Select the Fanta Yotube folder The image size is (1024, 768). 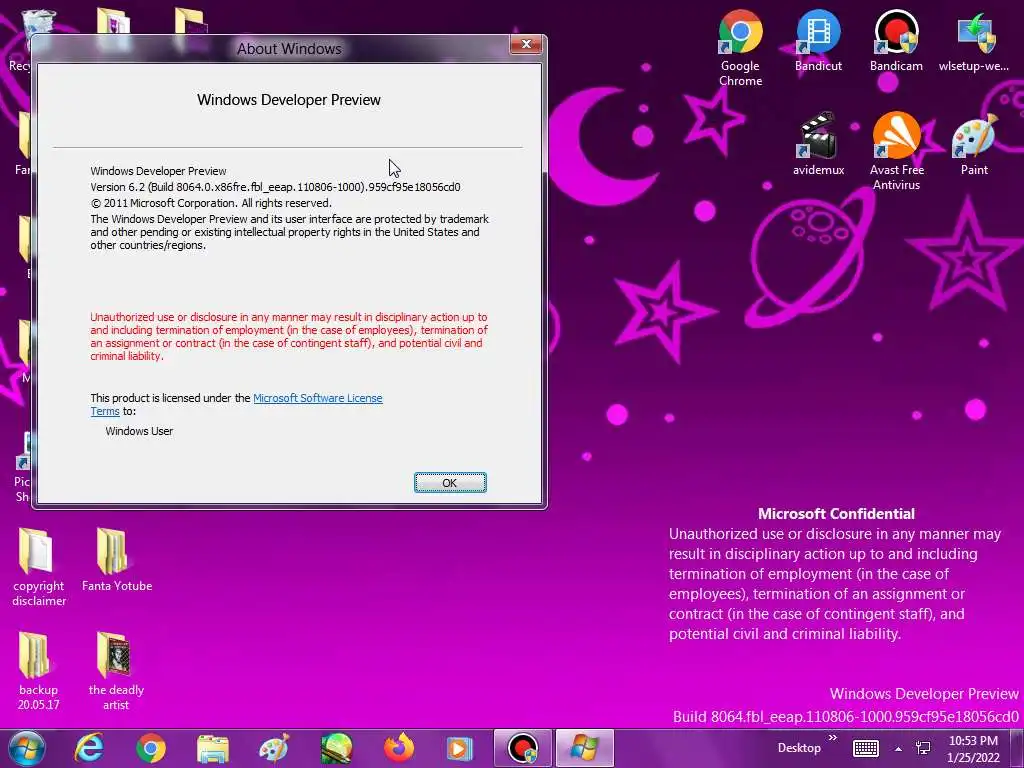click(x=116, y=560)
